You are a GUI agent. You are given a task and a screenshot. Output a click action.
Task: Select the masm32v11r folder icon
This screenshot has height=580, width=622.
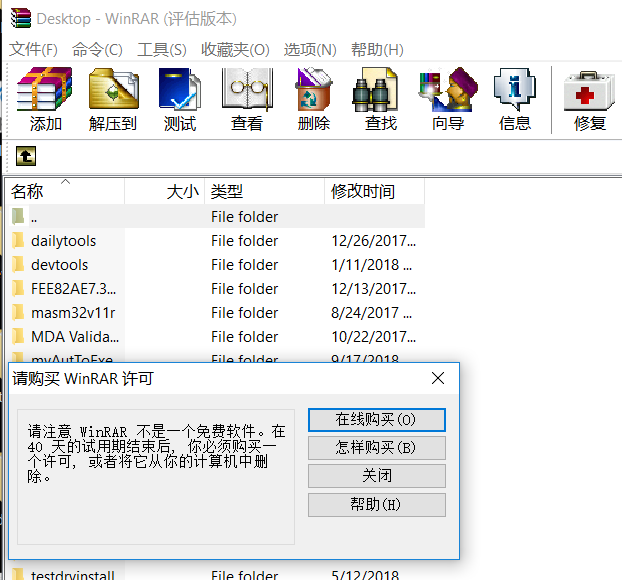[18, 312]
